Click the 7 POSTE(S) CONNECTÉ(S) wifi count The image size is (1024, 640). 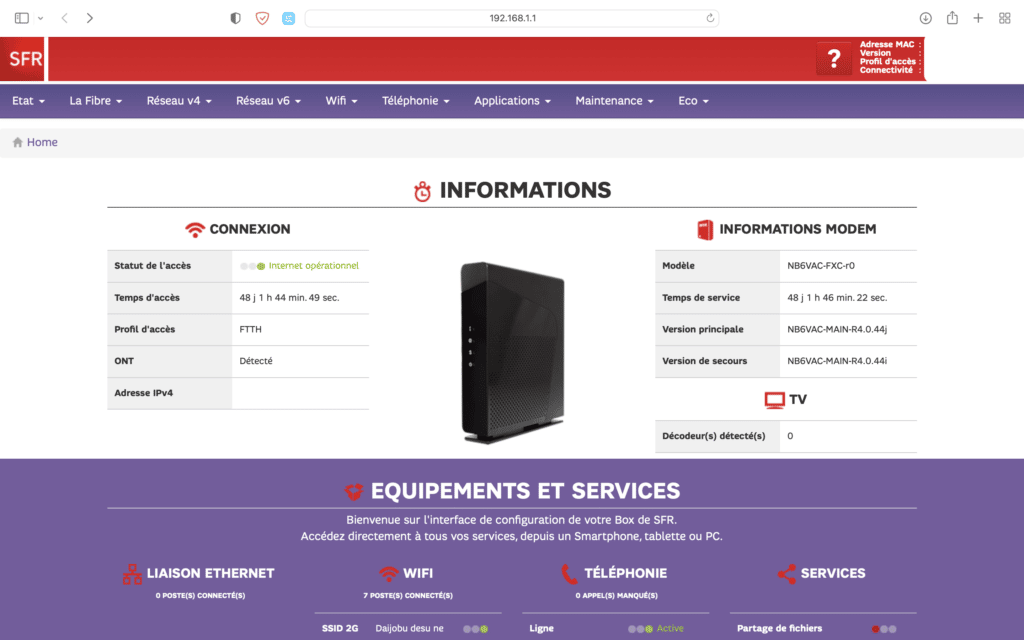click(408, 596)
